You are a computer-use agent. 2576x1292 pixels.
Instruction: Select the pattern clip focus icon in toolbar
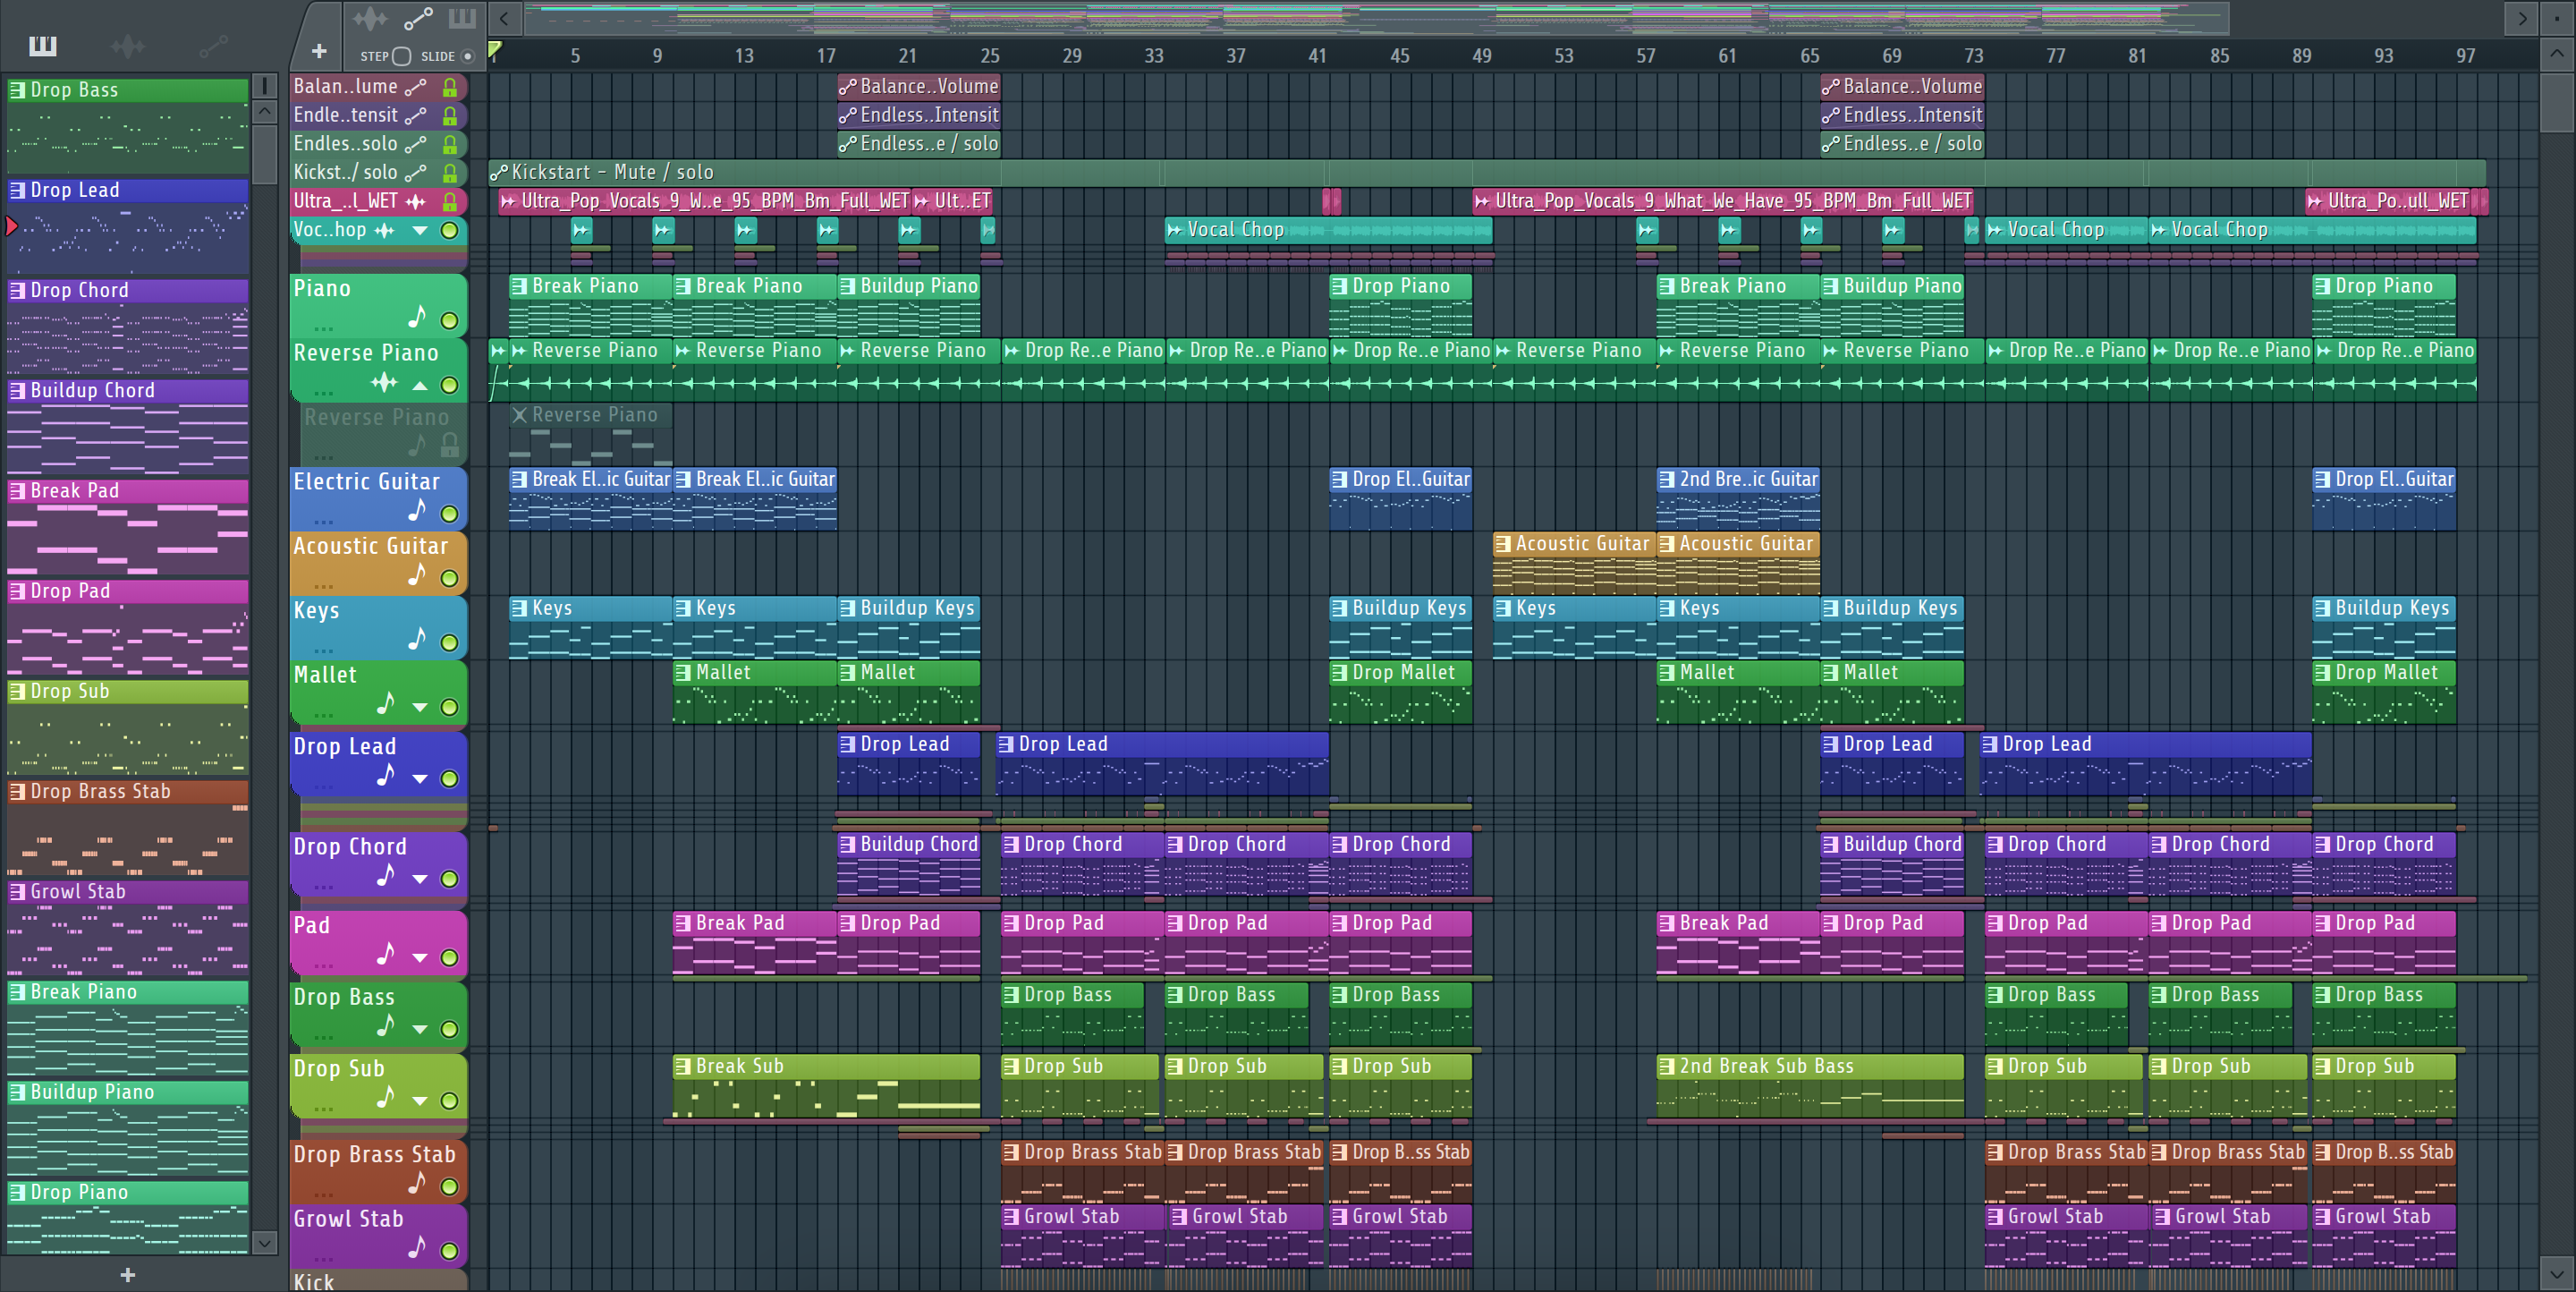(462, 18)
